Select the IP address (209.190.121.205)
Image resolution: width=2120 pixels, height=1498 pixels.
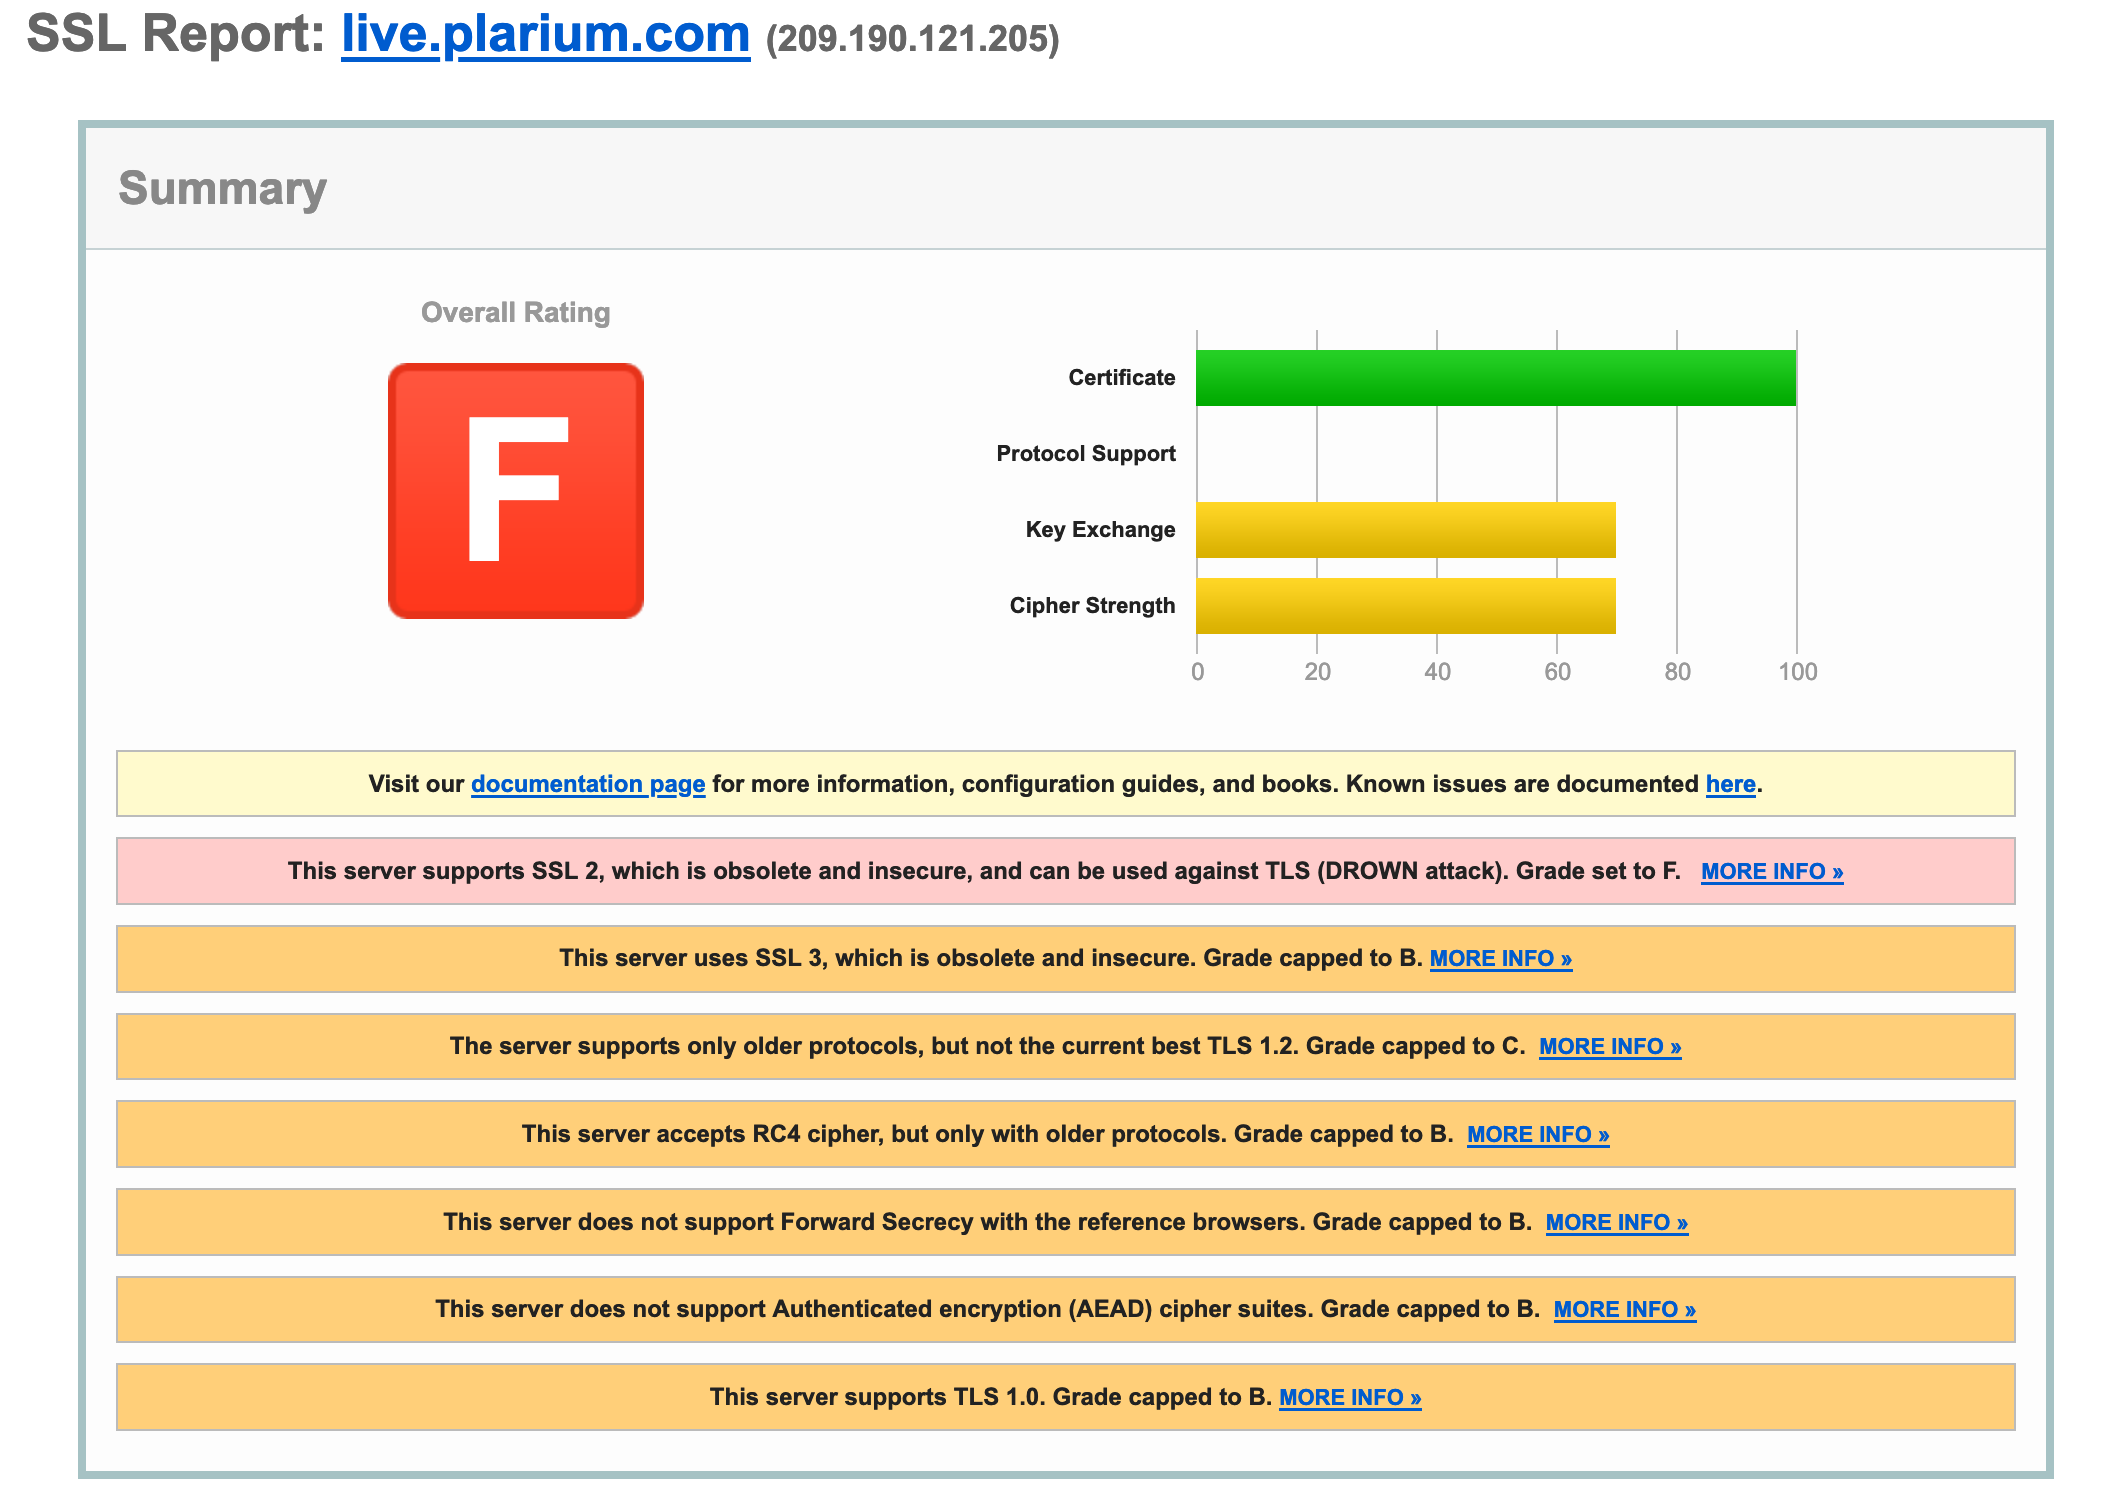tap(912, 40)
